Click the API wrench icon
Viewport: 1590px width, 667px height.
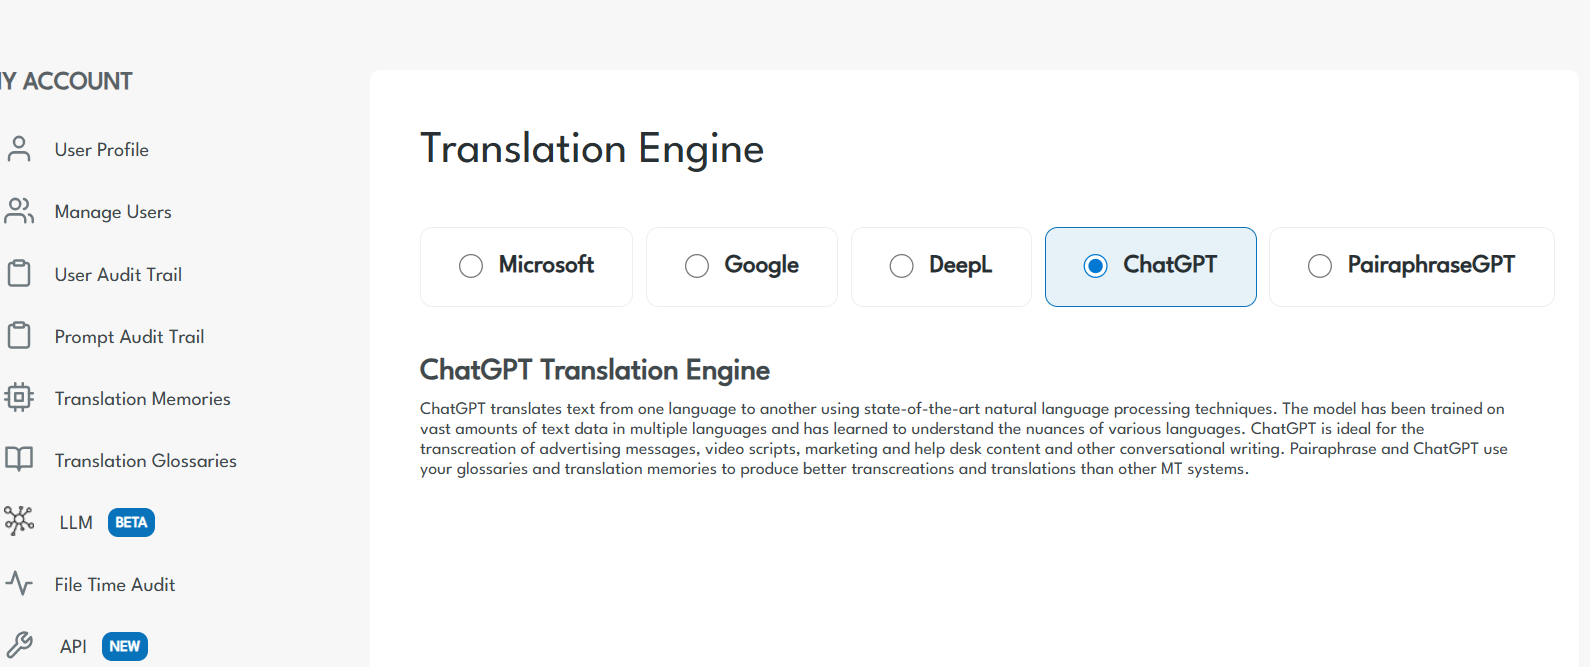(19, 645)
